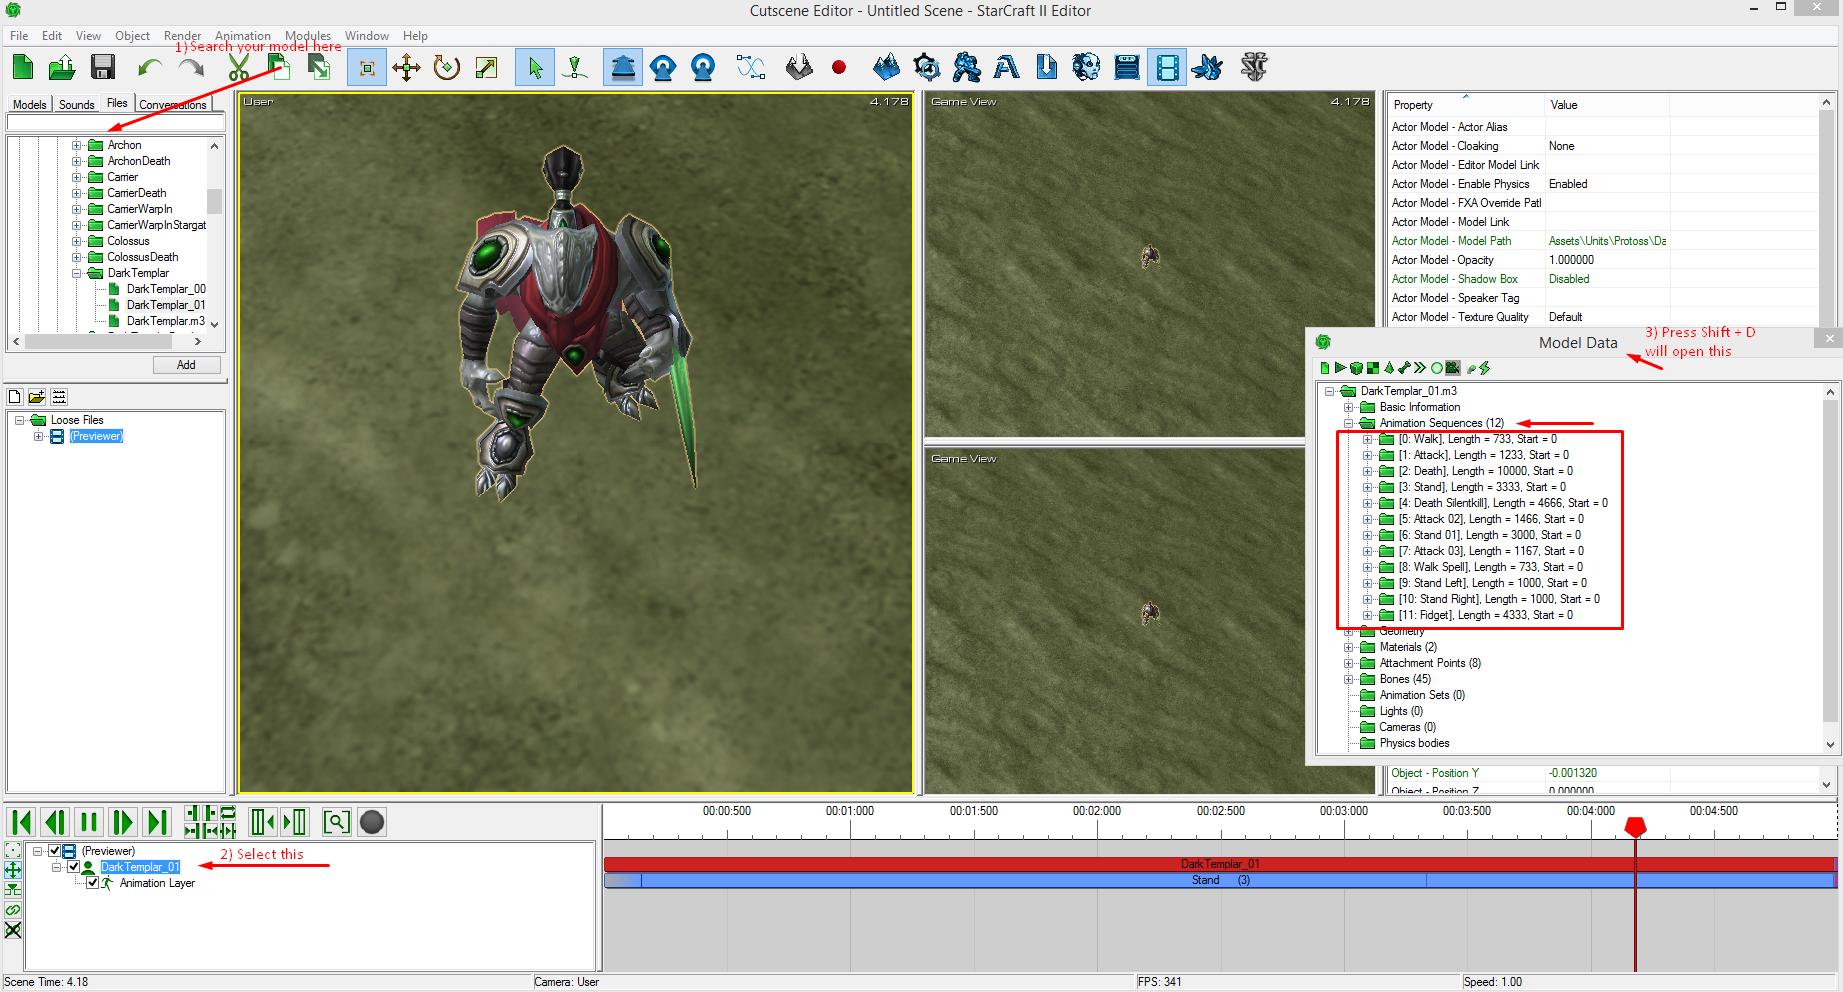
Task: Expand Bones (45) node
Action: pyautogui.click(x=1349, y=679)
